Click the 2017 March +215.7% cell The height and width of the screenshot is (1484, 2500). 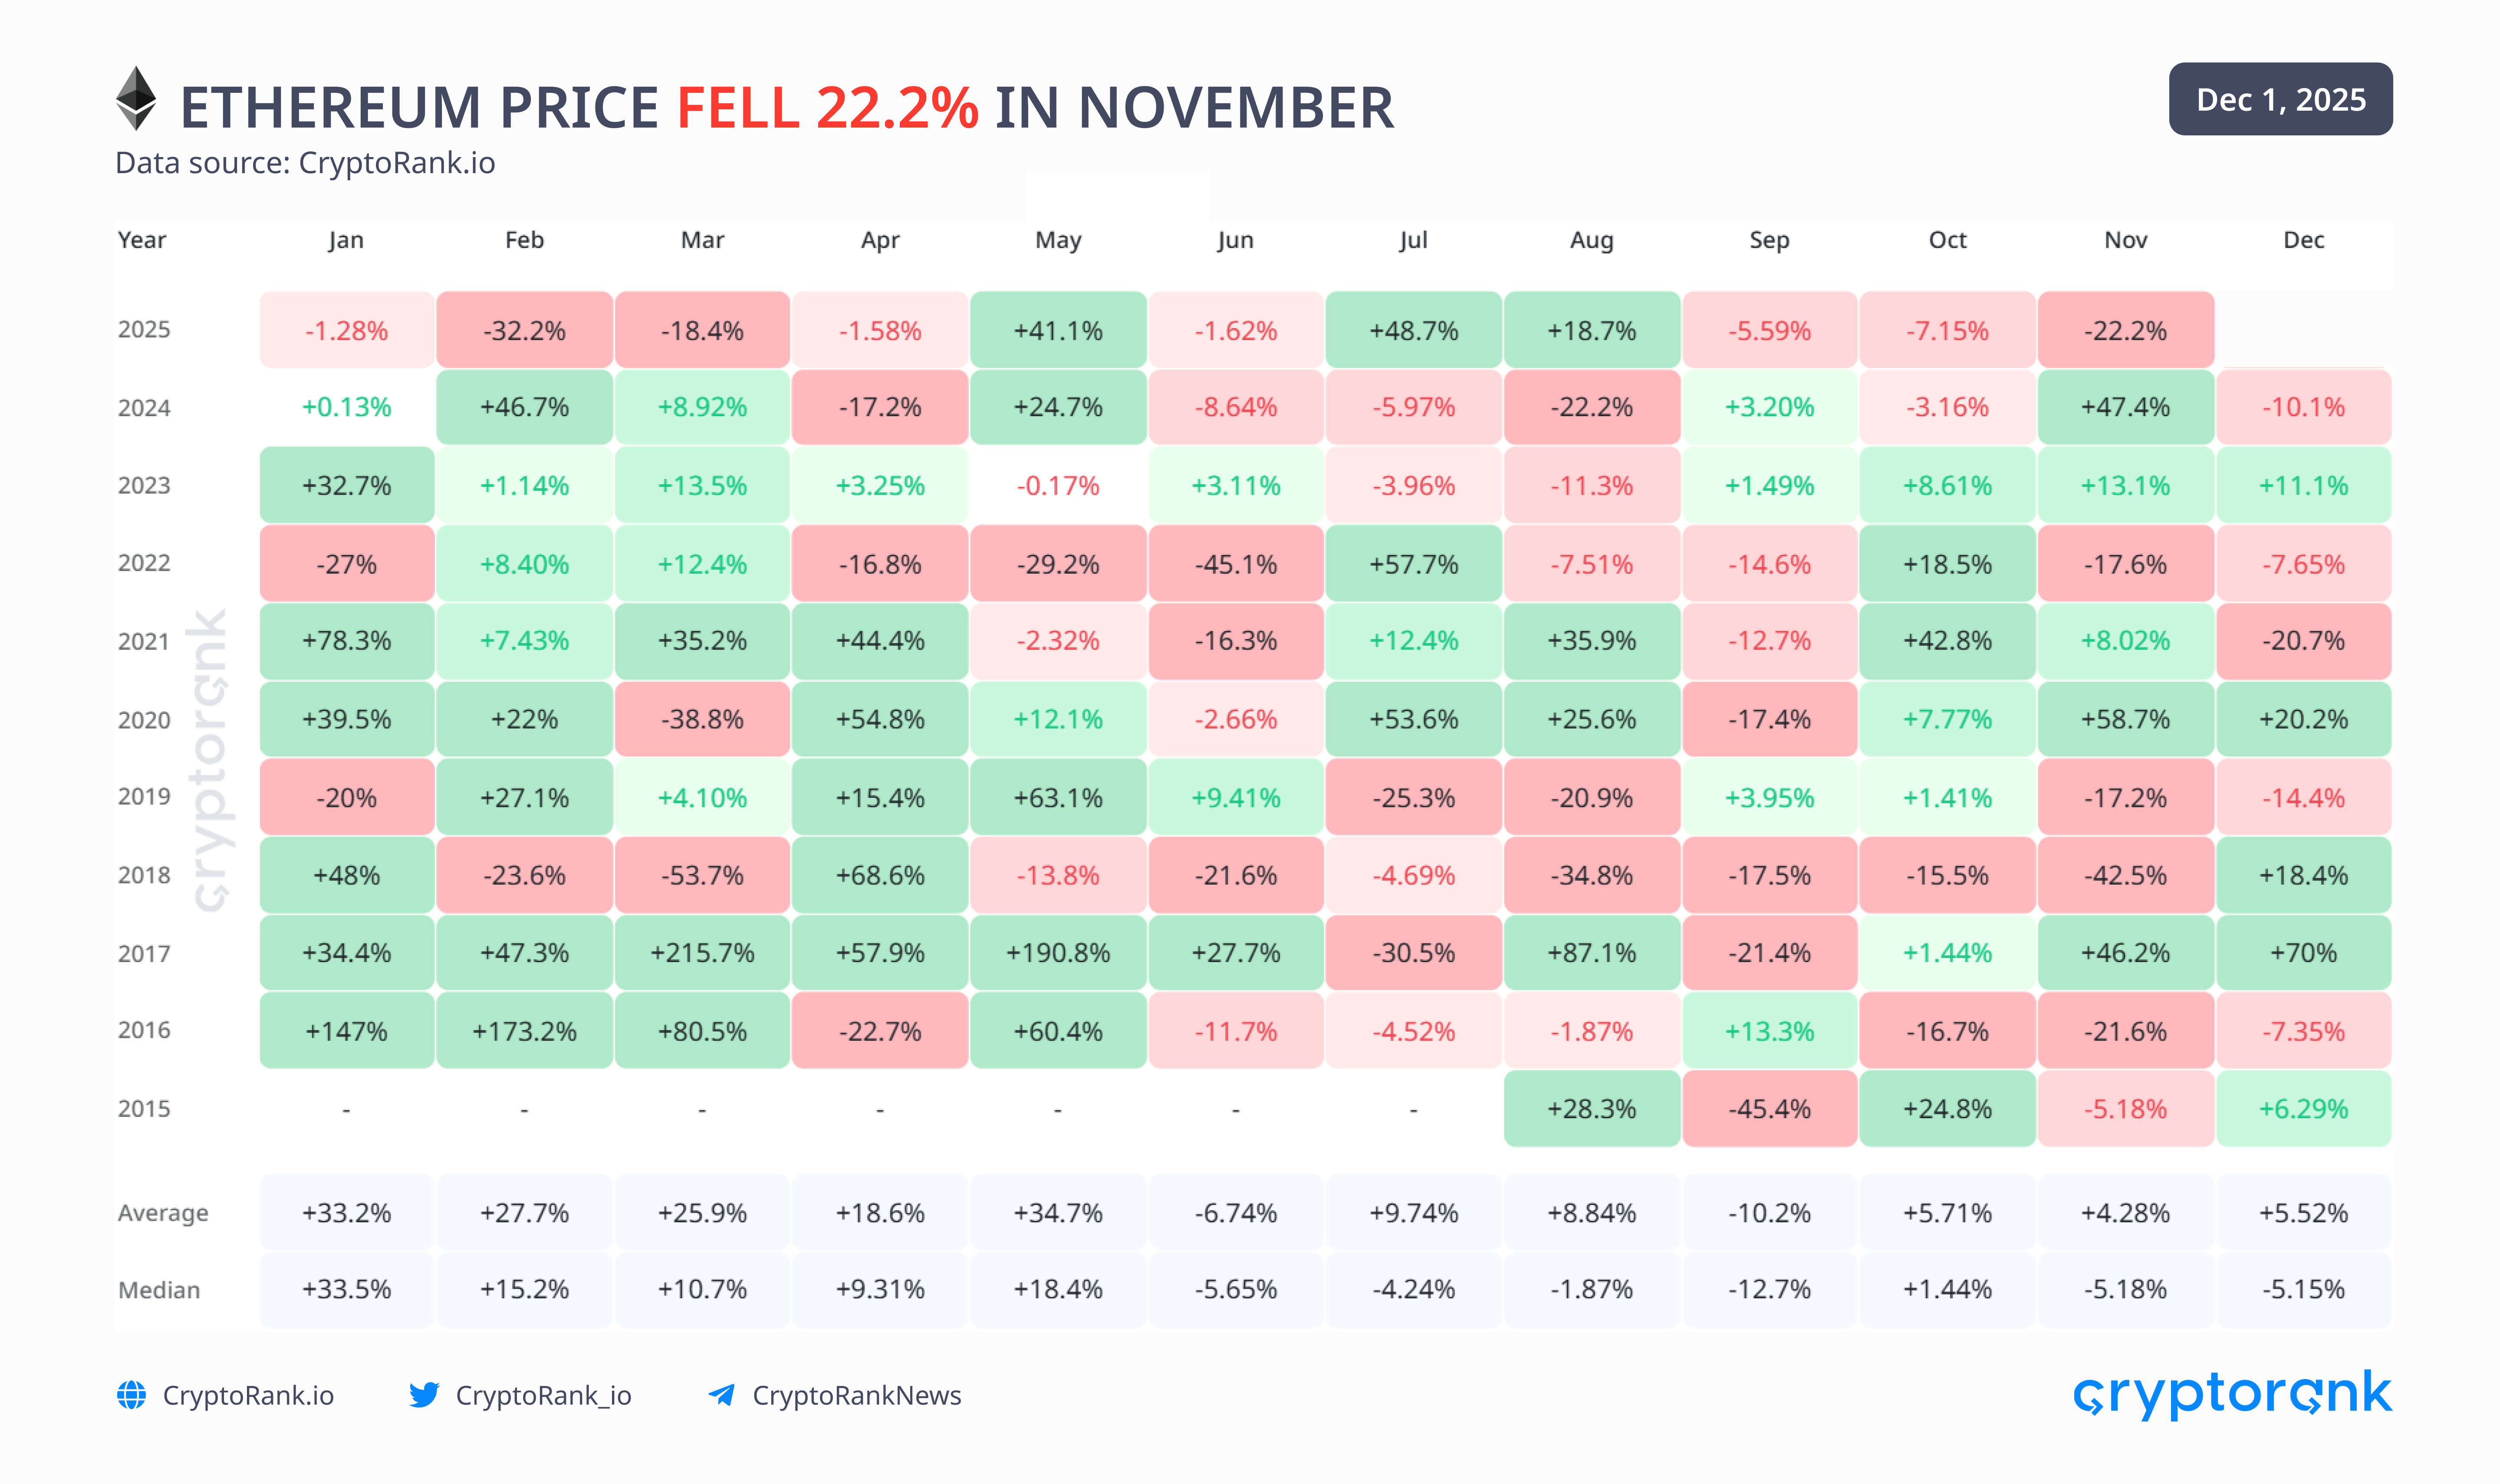702,953
